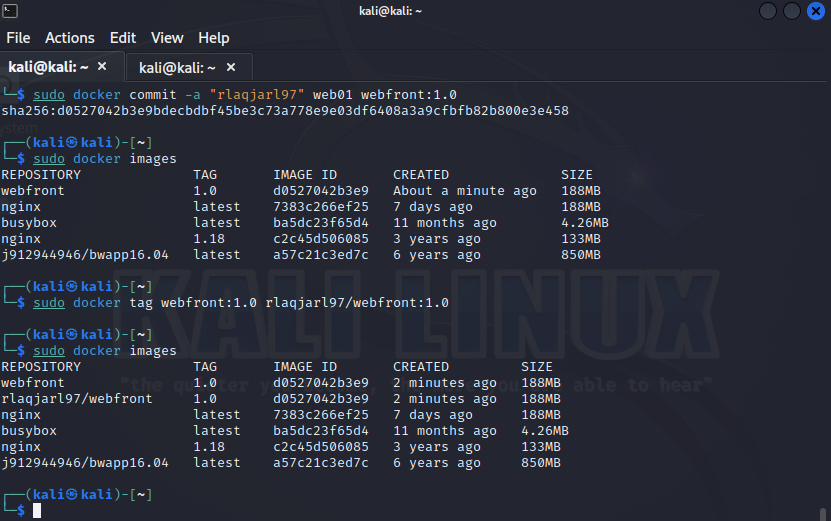Click the first 'sudo docker images' command

tap(104, 159)
